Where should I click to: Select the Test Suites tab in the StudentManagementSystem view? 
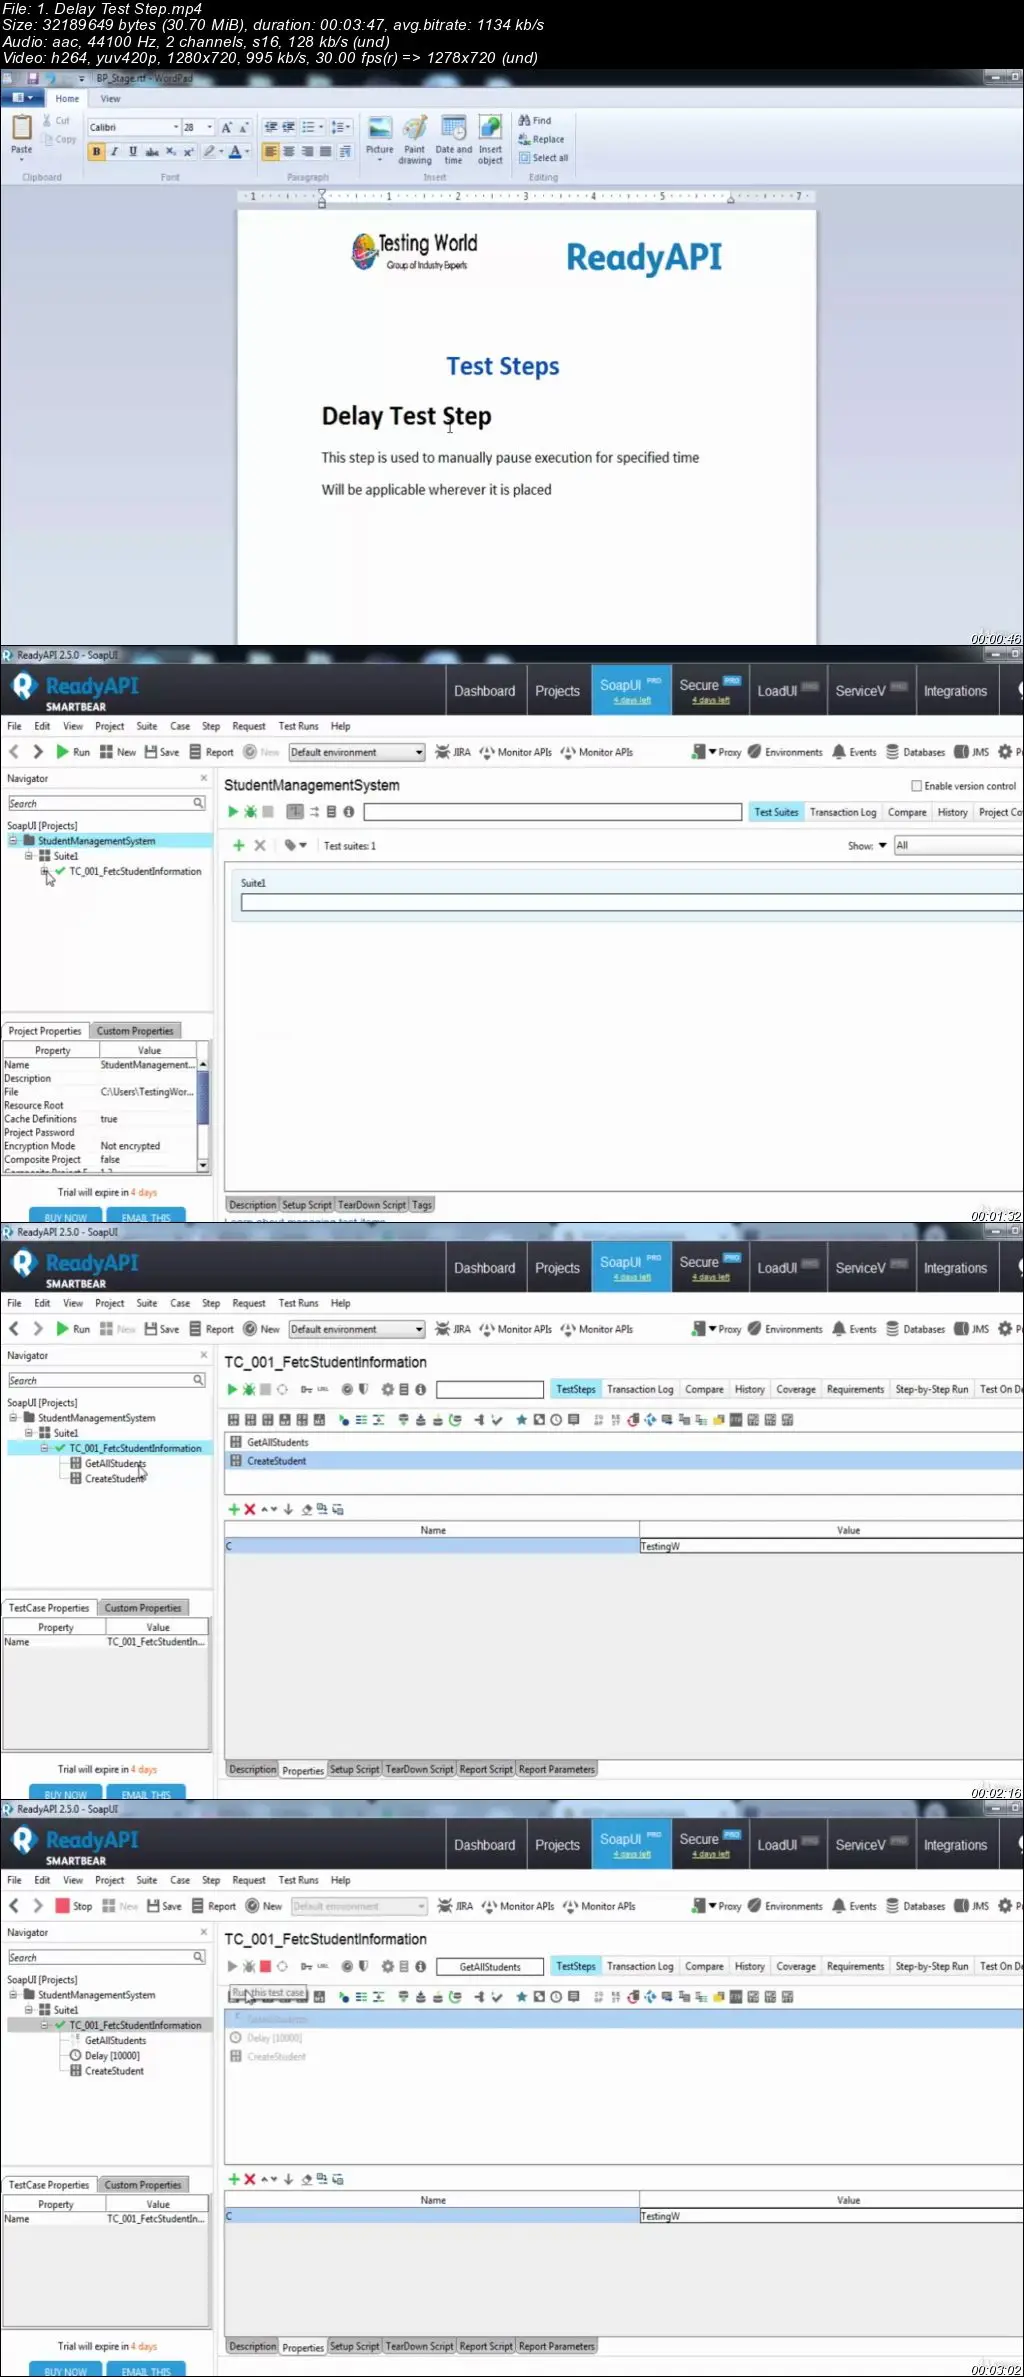point(776,812)
